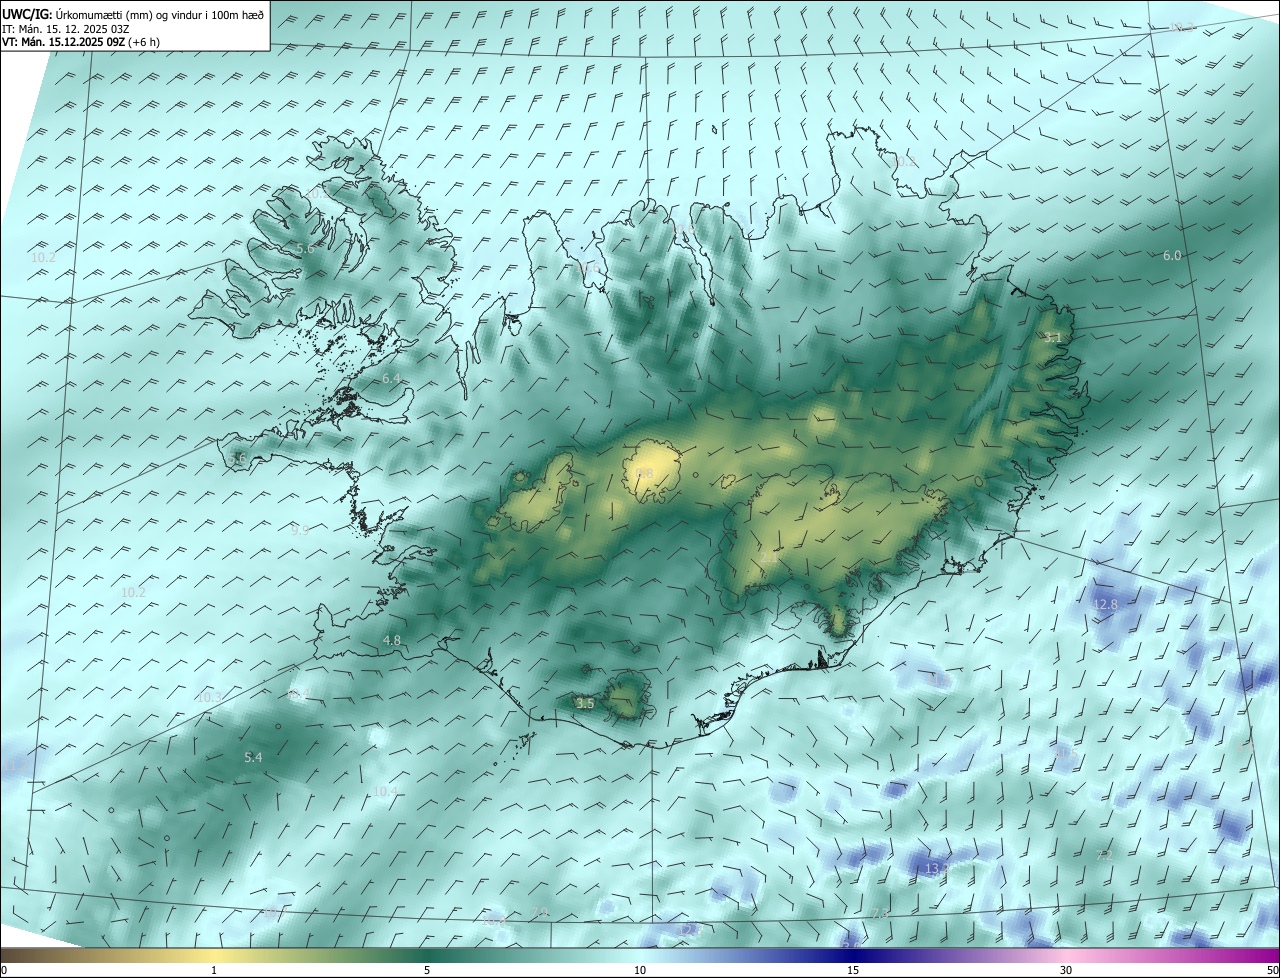Click the 'UWC/IG: Úrkomumætti (mm)' title line
This screenshot has height=978, width=1280.
click(133, 13)
